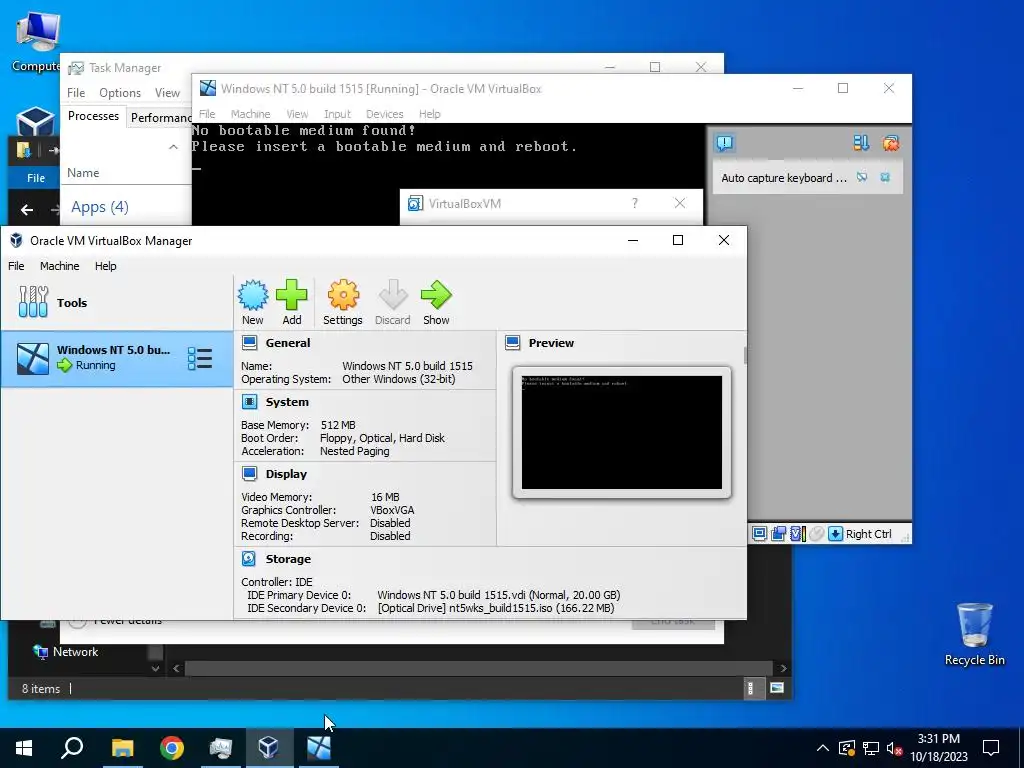1024x768 pixels.
Task: Open the File tab in File Explorer
Action: pos(36,178)
